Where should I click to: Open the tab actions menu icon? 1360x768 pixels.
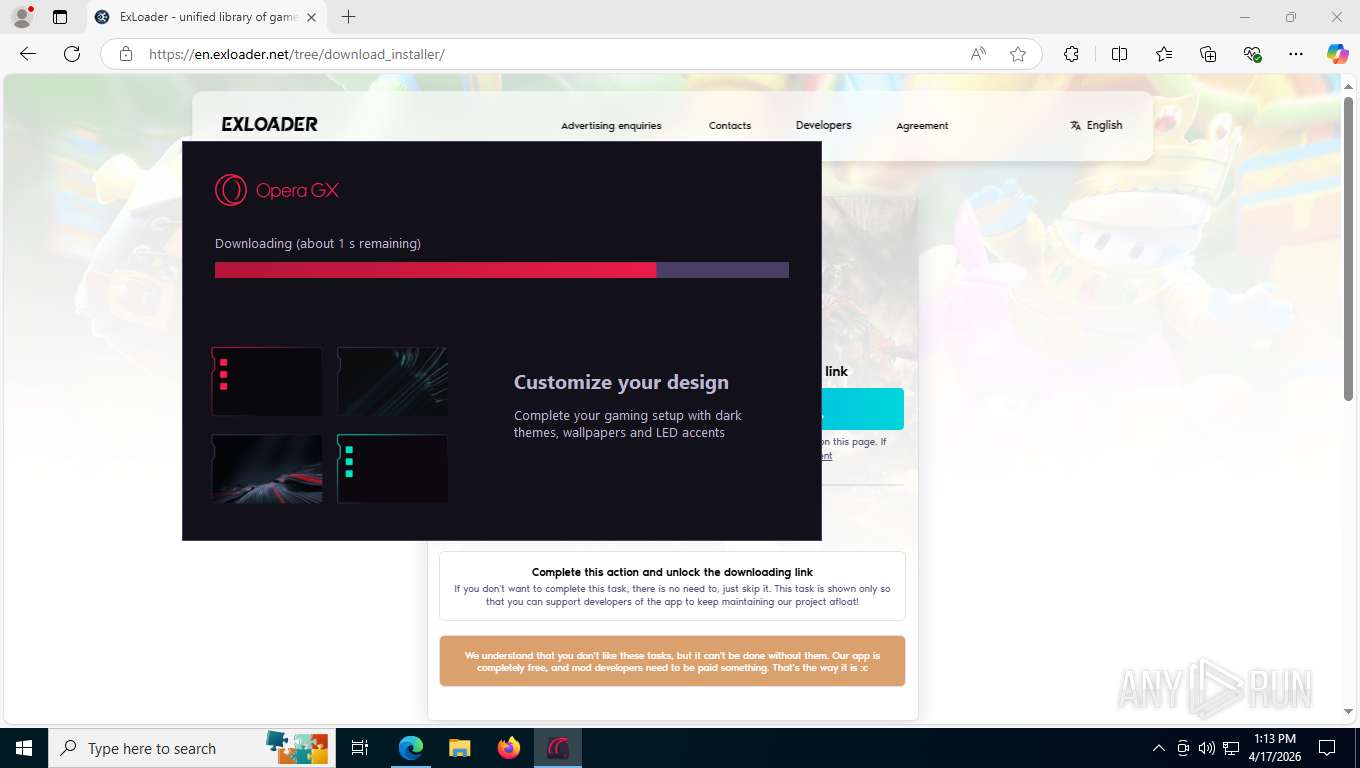[60, 17]
